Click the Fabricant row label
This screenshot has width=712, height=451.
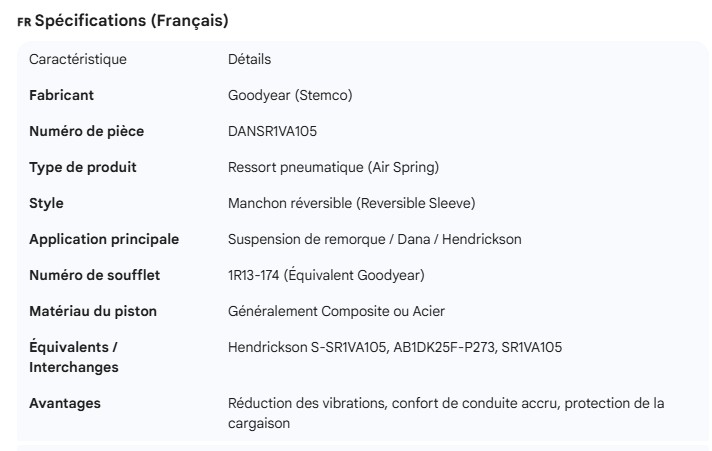click(62, 95)
